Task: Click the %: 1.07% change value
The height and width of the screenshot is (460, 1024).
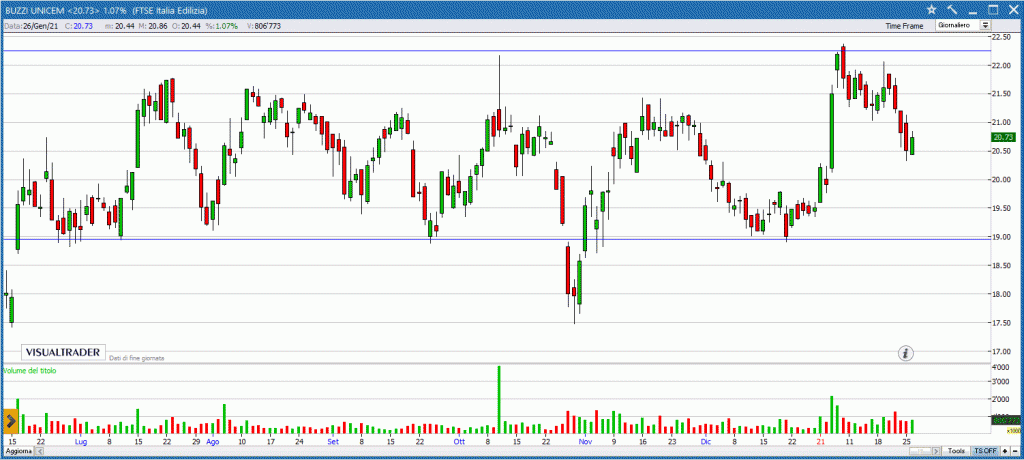Action: pos(222,25)
